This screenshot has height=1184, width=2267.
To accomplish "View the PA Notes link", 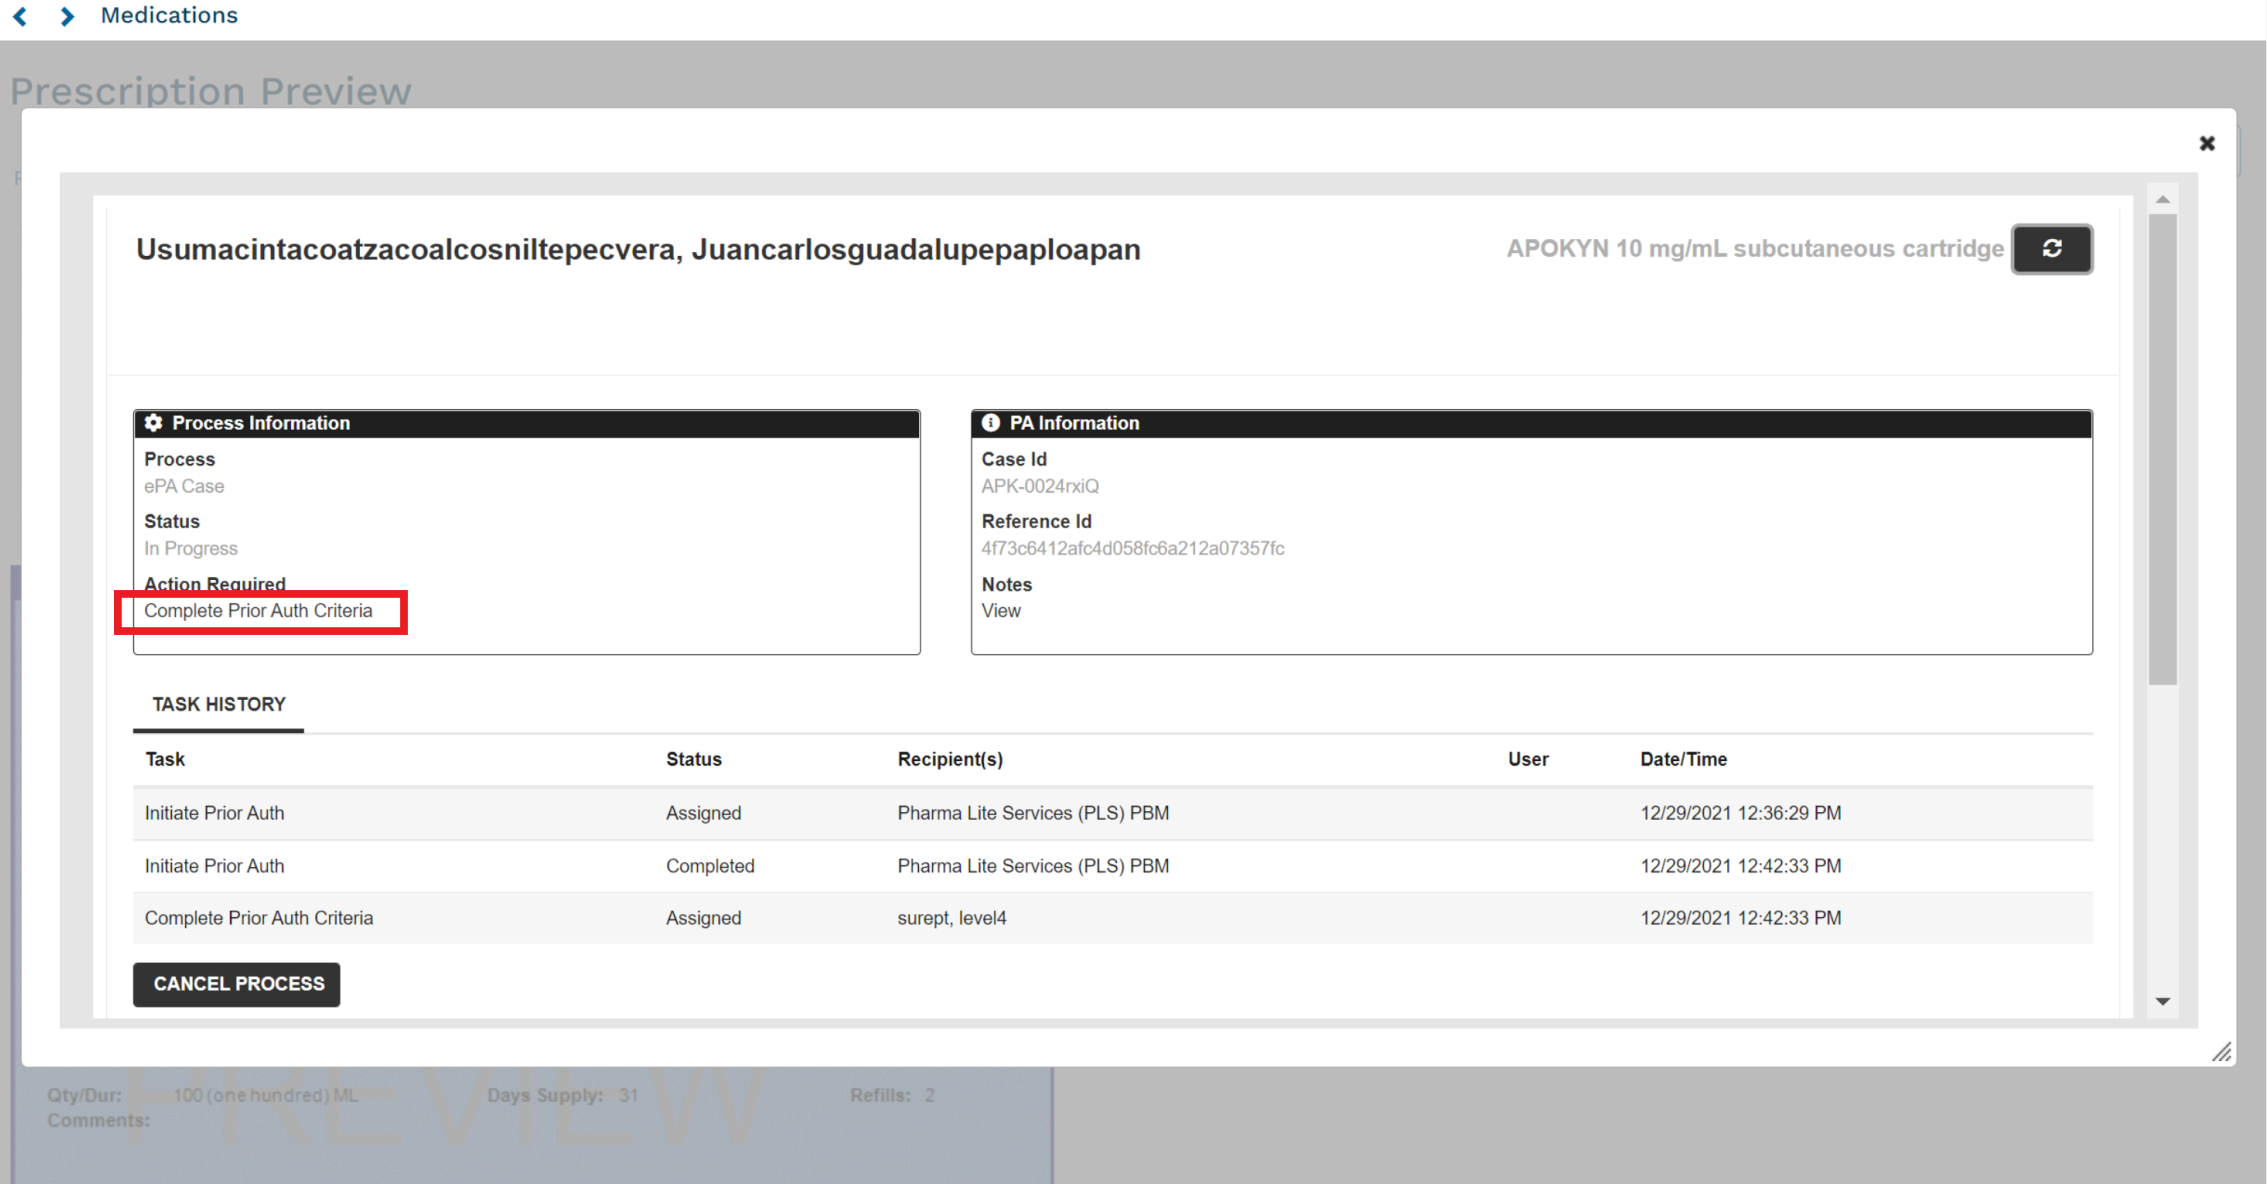I will pos(1001,611).
